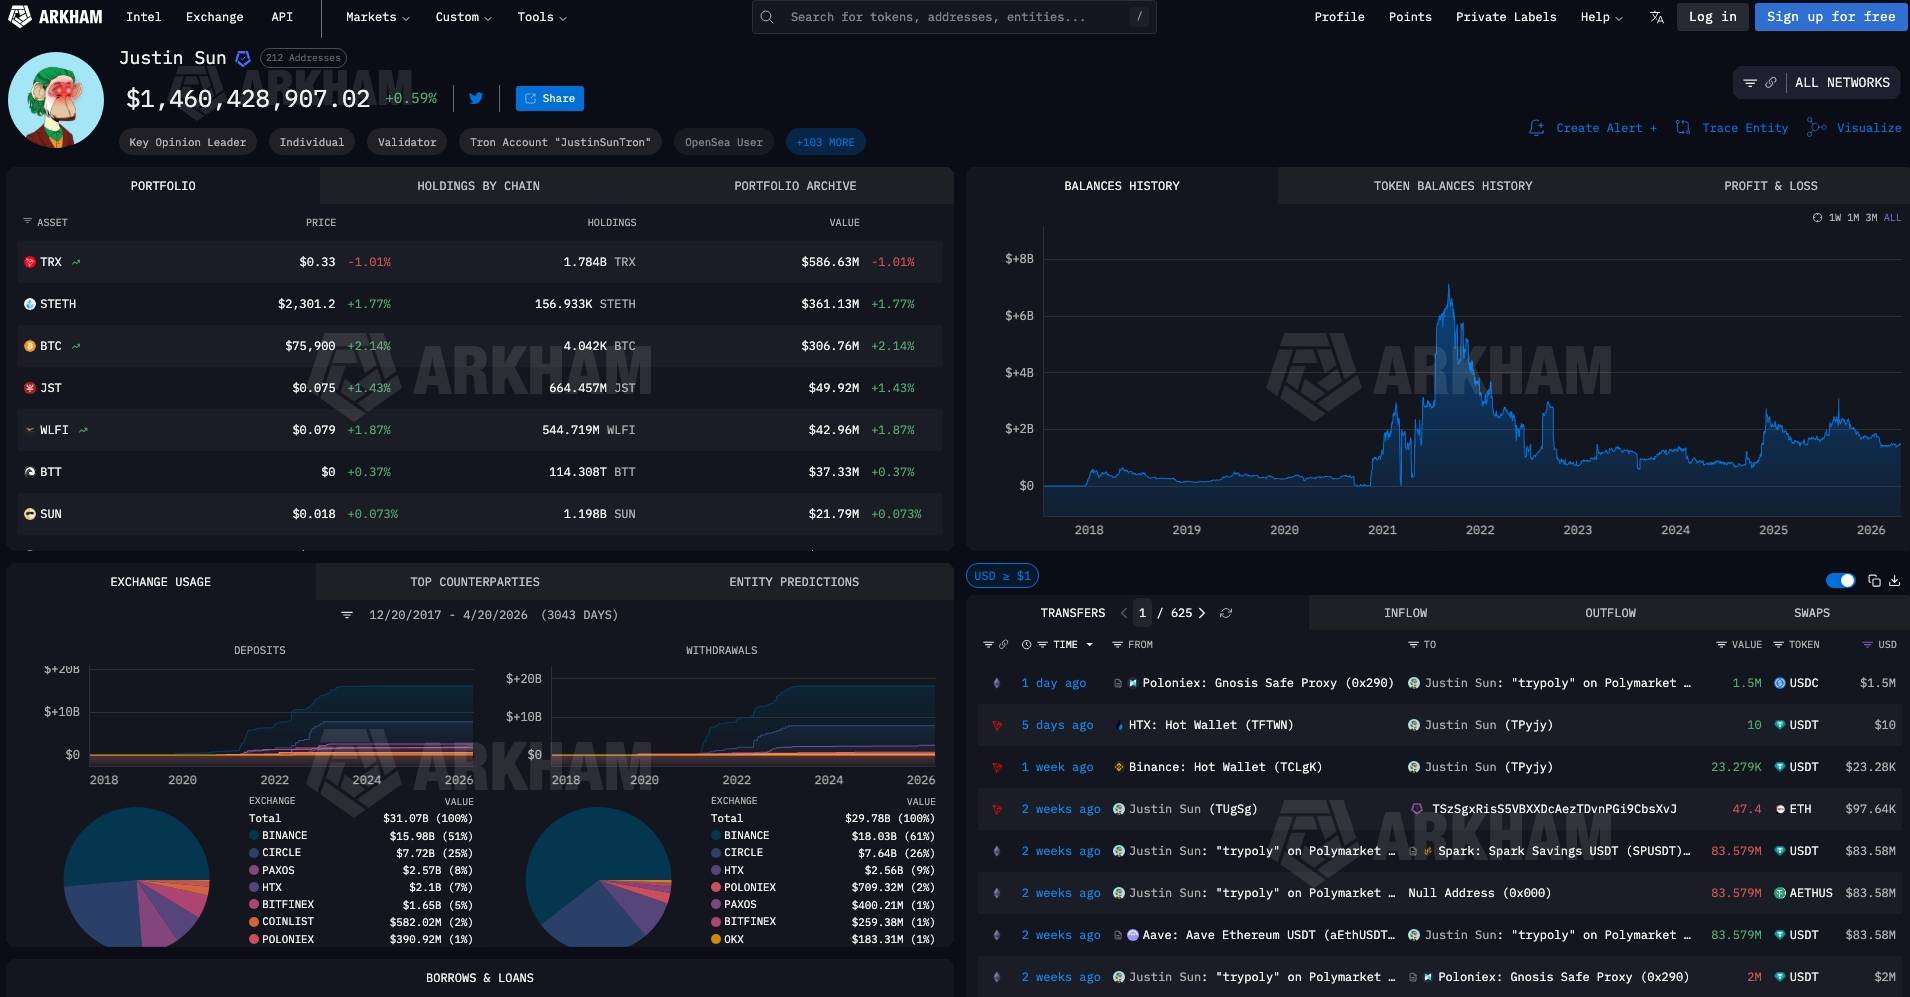The image size is (1910, 997).
Task: Open Justin Sun's Twitter profile icon
Action: coord(476,98)
